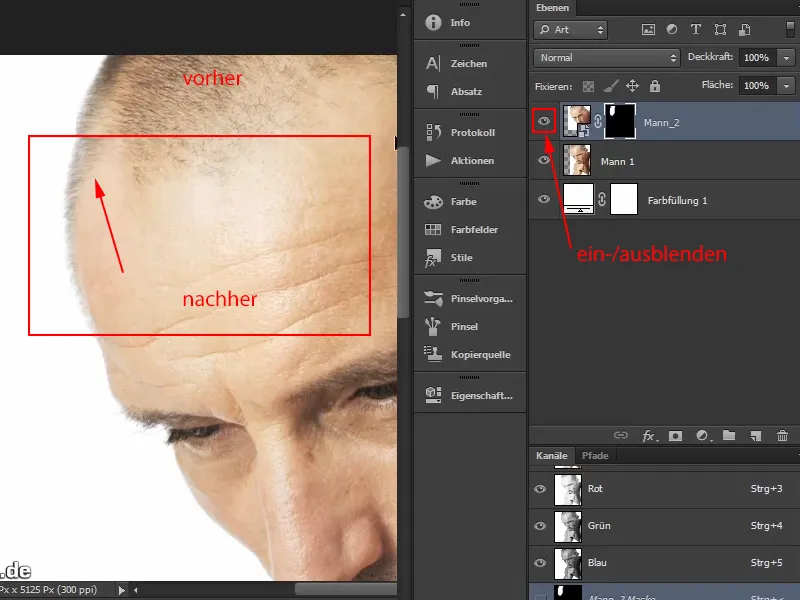Select the Blau channel row
800x600 pixels.
pyautogui.click(x=665, y=563)
